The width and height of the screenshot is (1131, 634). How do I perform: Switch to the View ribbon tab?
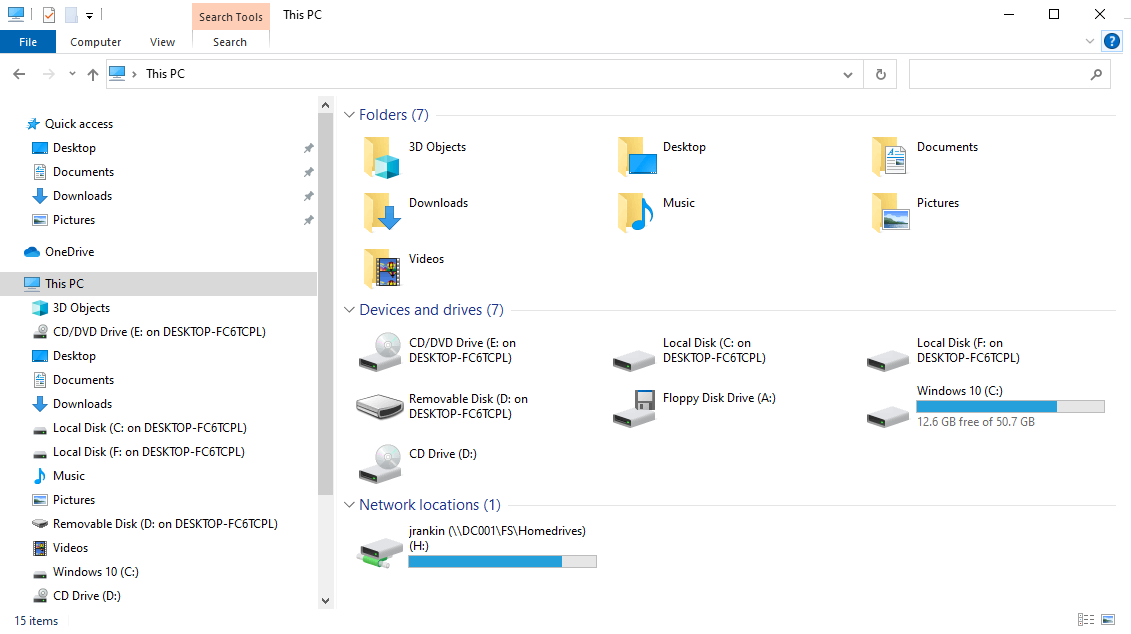162,42
